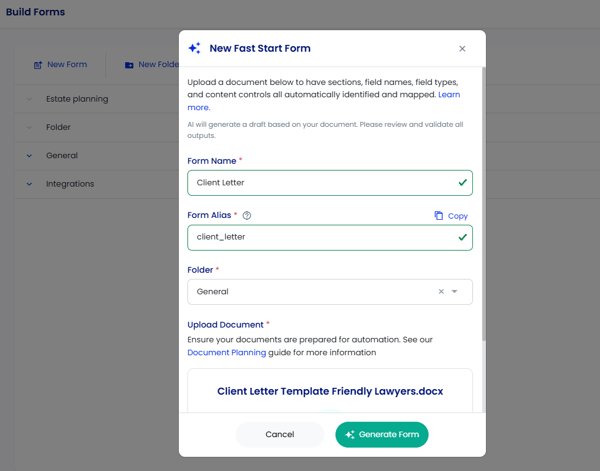Open the Document Planning guide link

point(227,352)
